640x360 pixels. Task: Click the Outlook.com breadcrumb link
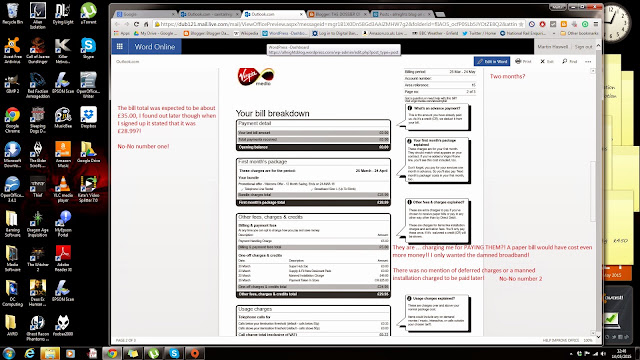pyautogui.click(x=127, y=62)
